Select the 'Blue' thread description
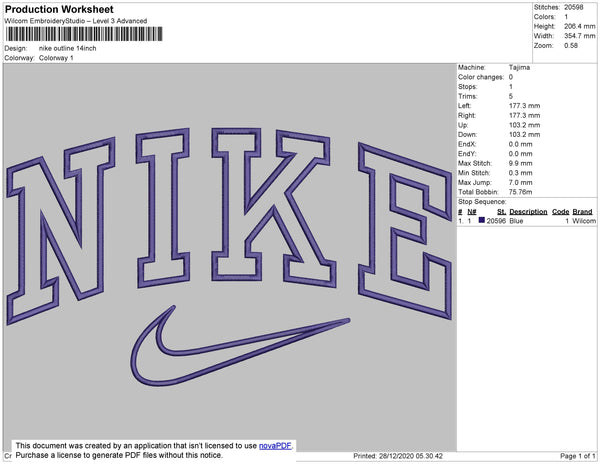Image resolution: width=600 pixels, height=464 pixels. tap(516, 221)
